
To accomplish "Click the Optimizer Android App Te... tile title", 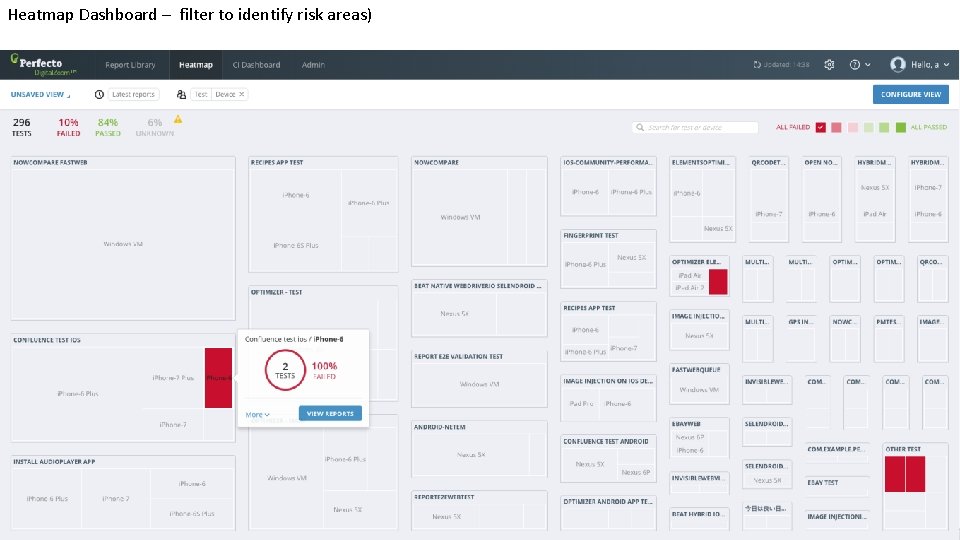I will 607,501.
